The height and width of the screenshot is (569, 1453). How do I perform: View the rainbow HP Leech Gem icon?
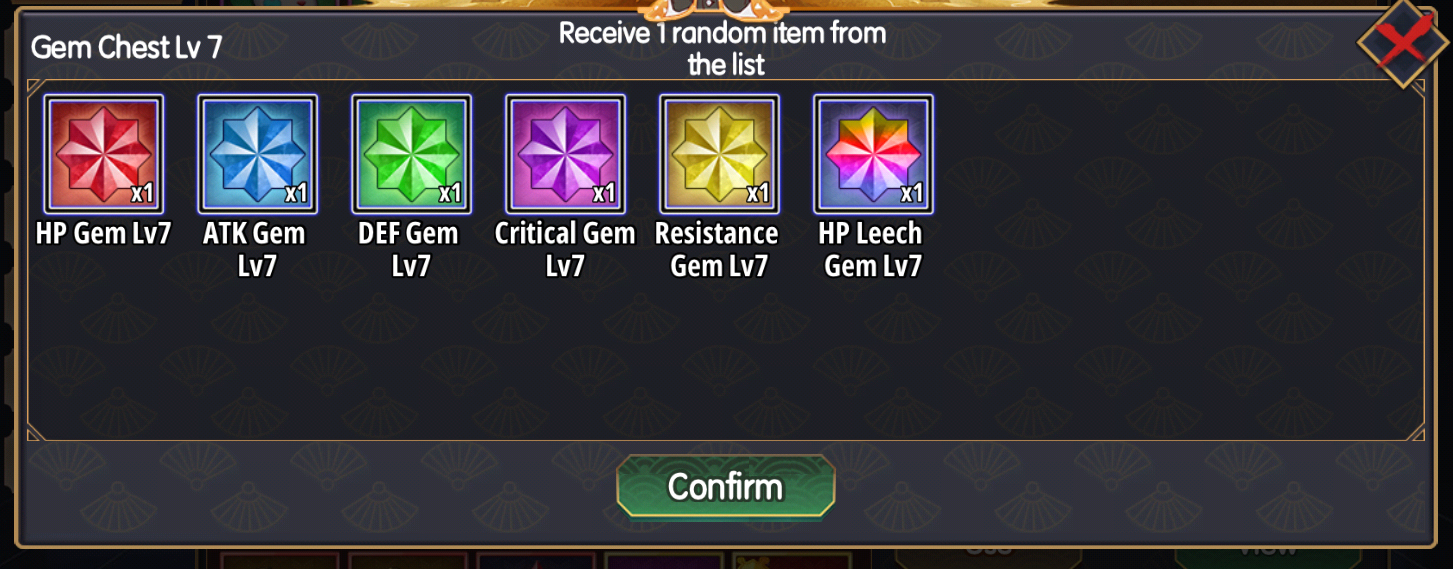coord(874,154)
